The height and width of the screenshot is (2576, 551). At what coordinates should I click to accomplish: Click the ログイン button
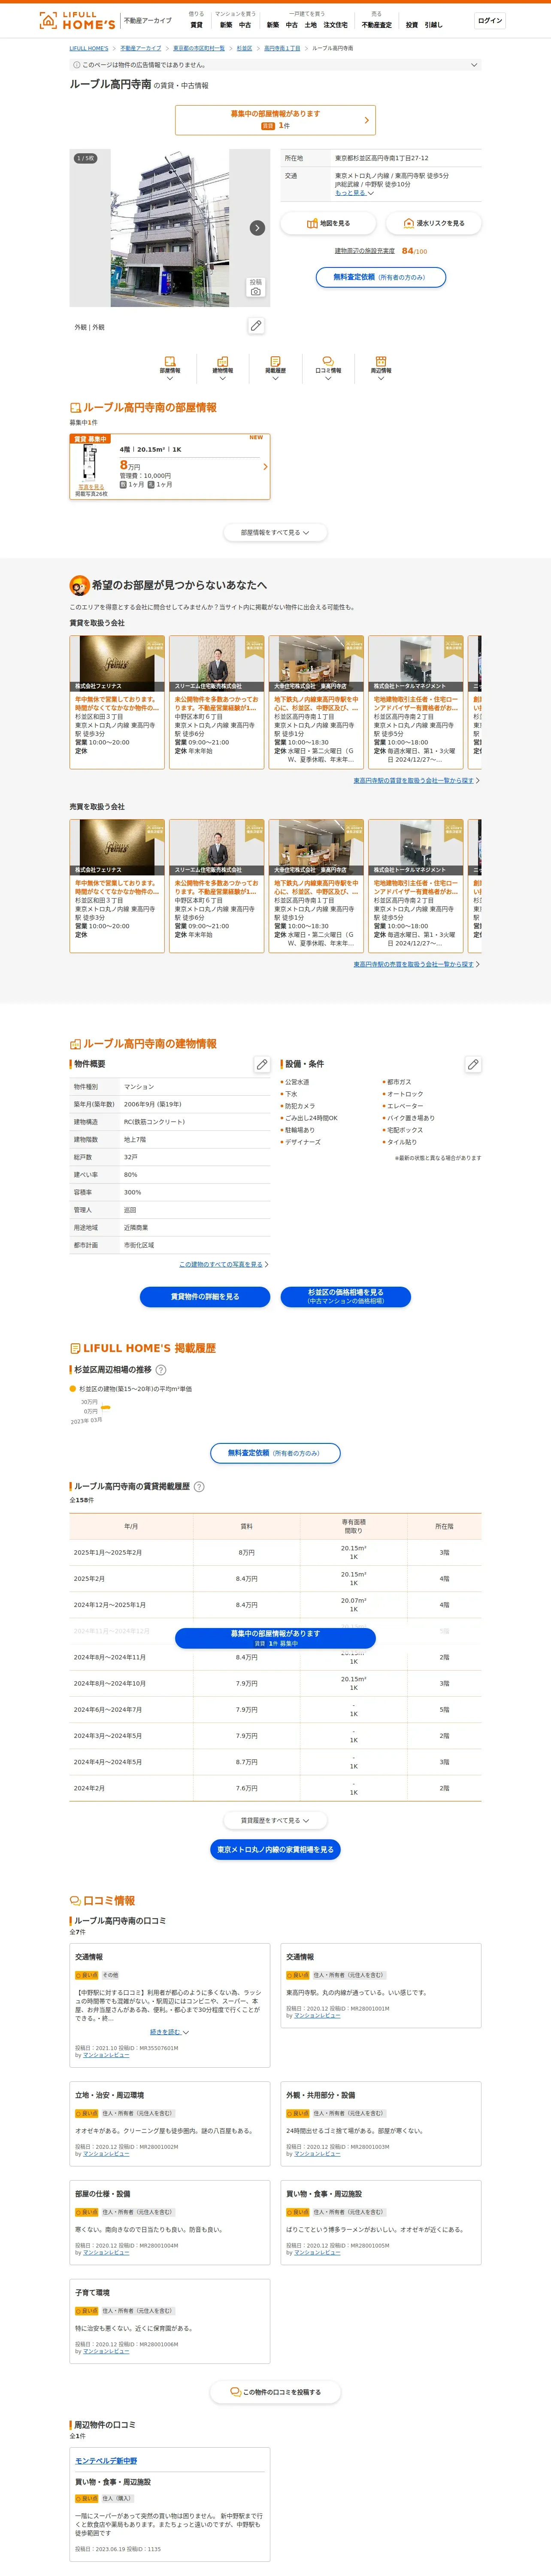[x=490, y=20]
